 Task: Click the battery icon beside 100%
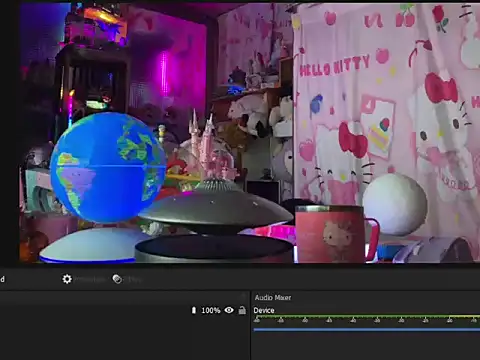194,310
